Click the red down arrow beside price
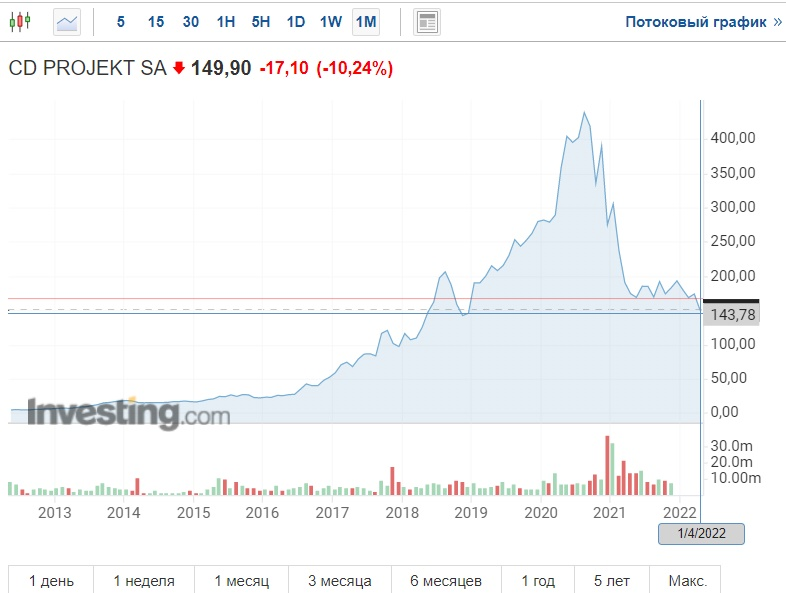Screen dimensions: 786x593 pyautogui.click(x=179, y=68)
